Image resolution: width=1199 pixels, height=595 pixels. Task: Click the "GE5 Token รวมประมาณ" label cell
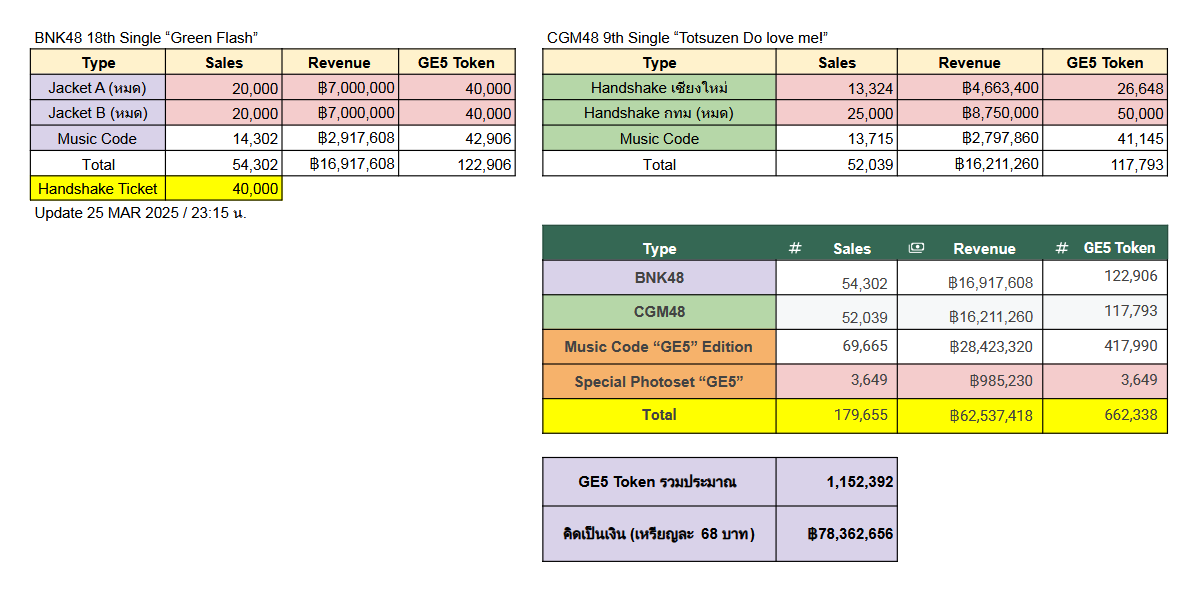point(659,482)
